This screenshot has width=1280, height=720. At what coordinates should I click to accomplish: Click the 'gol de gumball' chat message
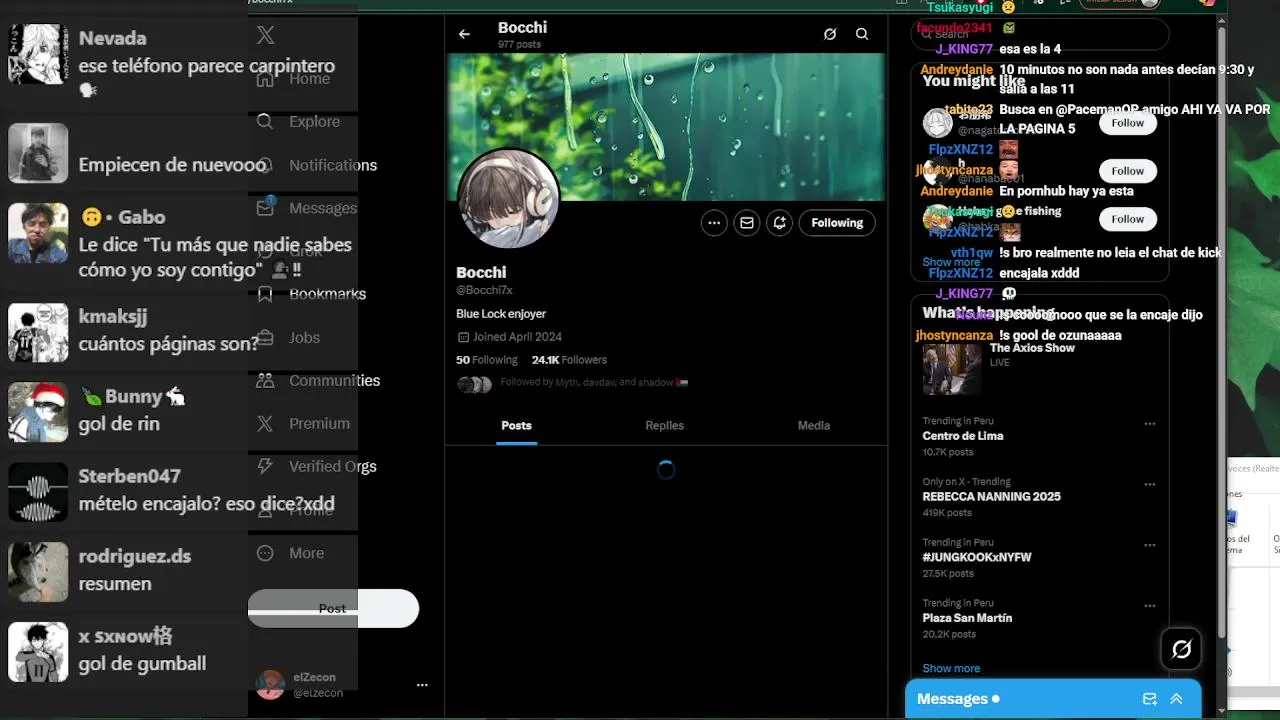[x=142, y=664]
